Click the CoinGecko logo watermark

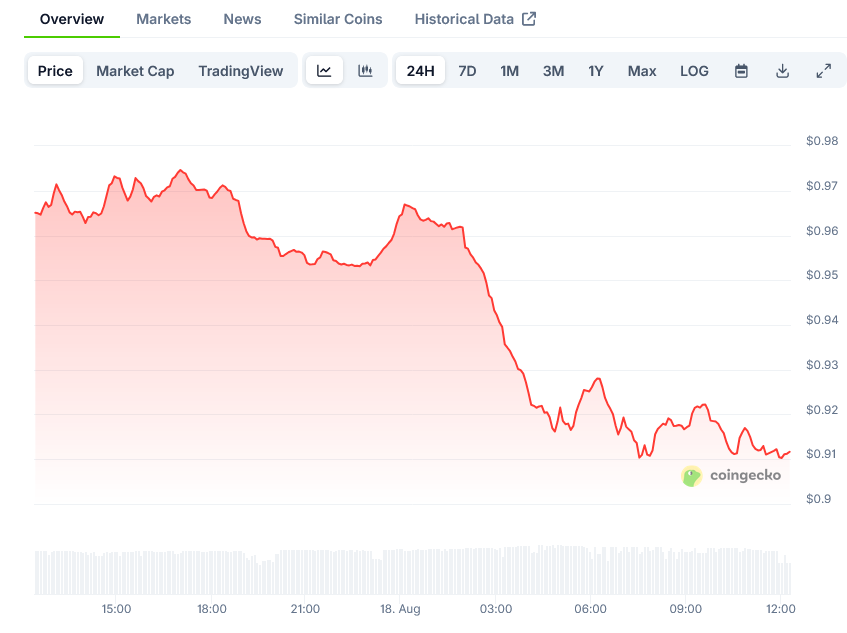tap(731, 476)
